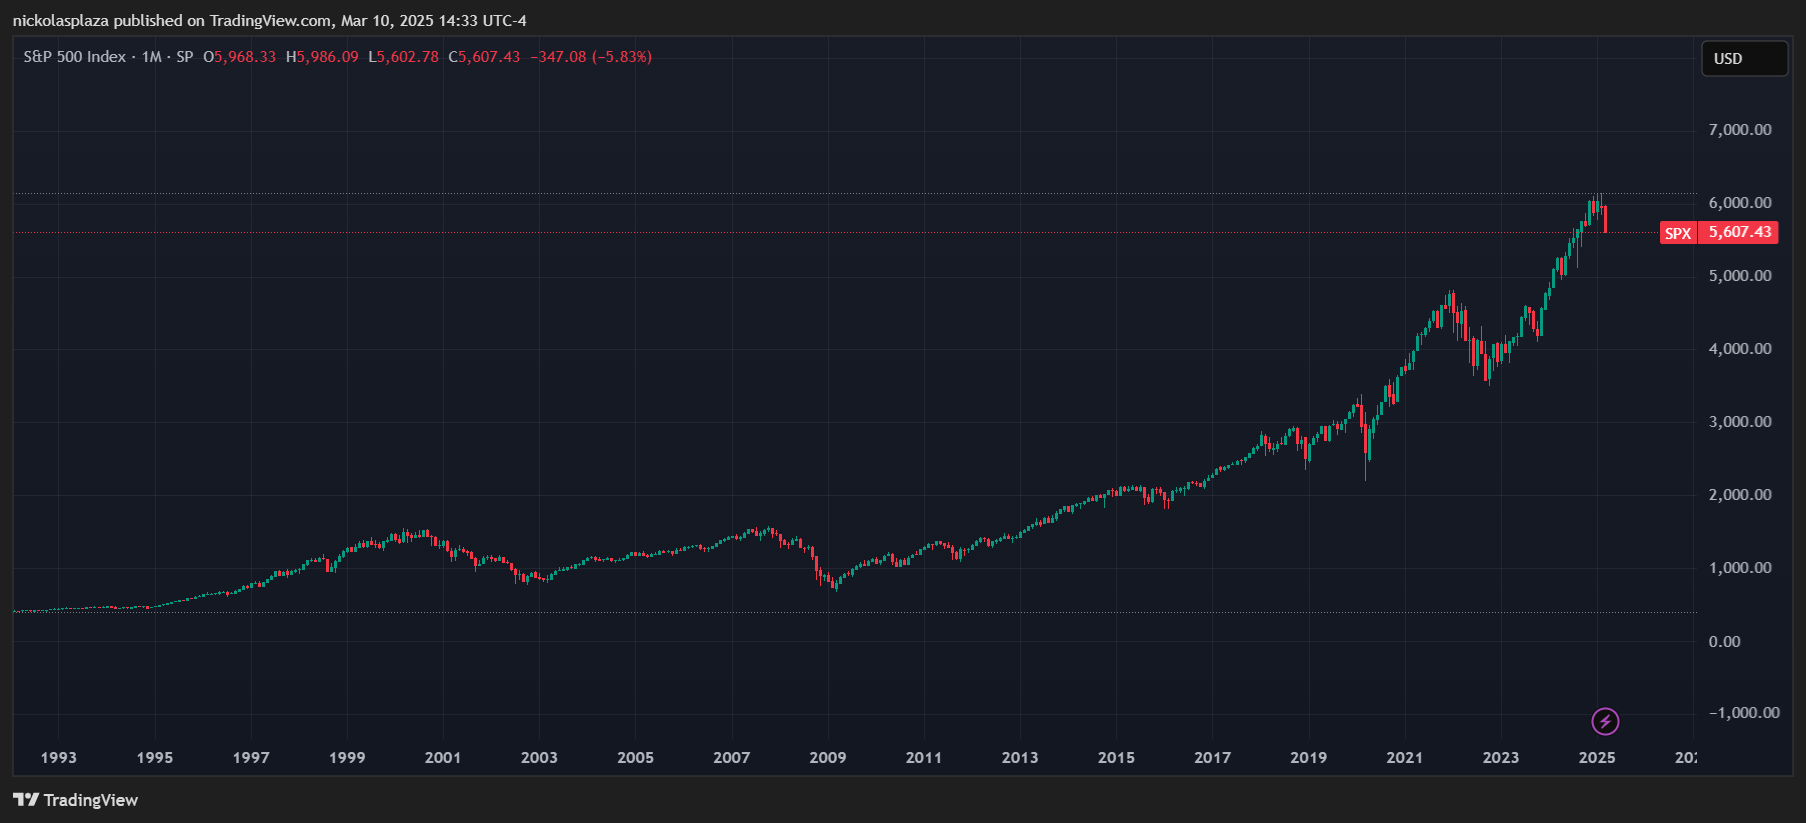Click the 1M interval label
Screen dimensions: 1806x823
point(152,57)
